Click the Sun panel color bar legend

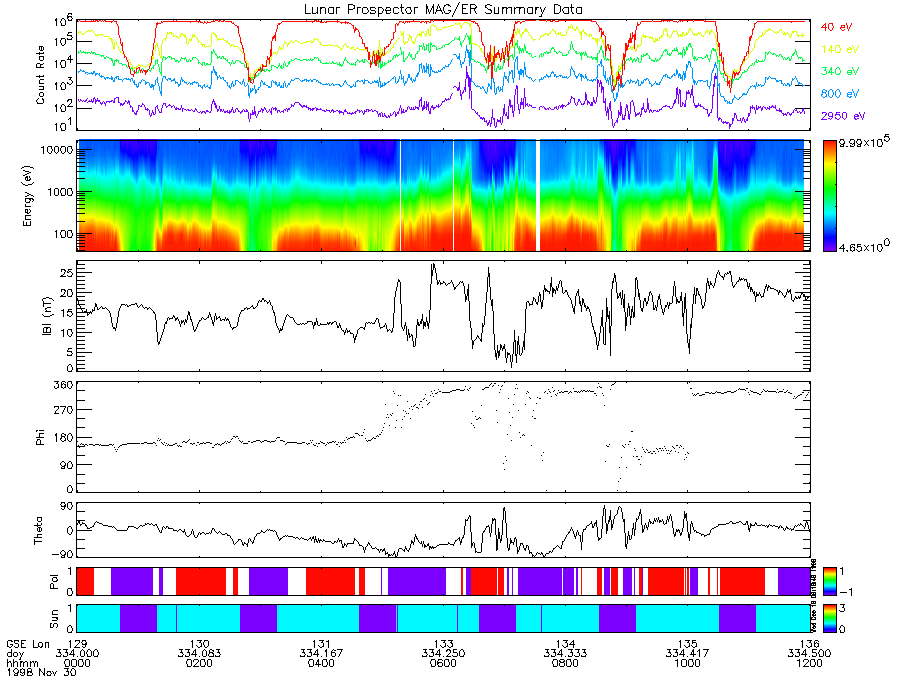coord(829,618)
